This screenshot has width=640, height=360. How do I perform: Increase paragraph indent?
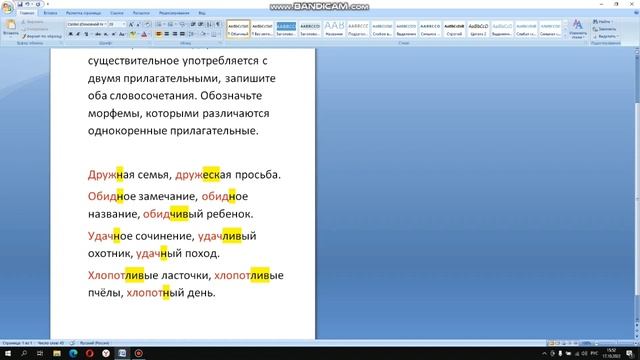[x=201, y=24]
